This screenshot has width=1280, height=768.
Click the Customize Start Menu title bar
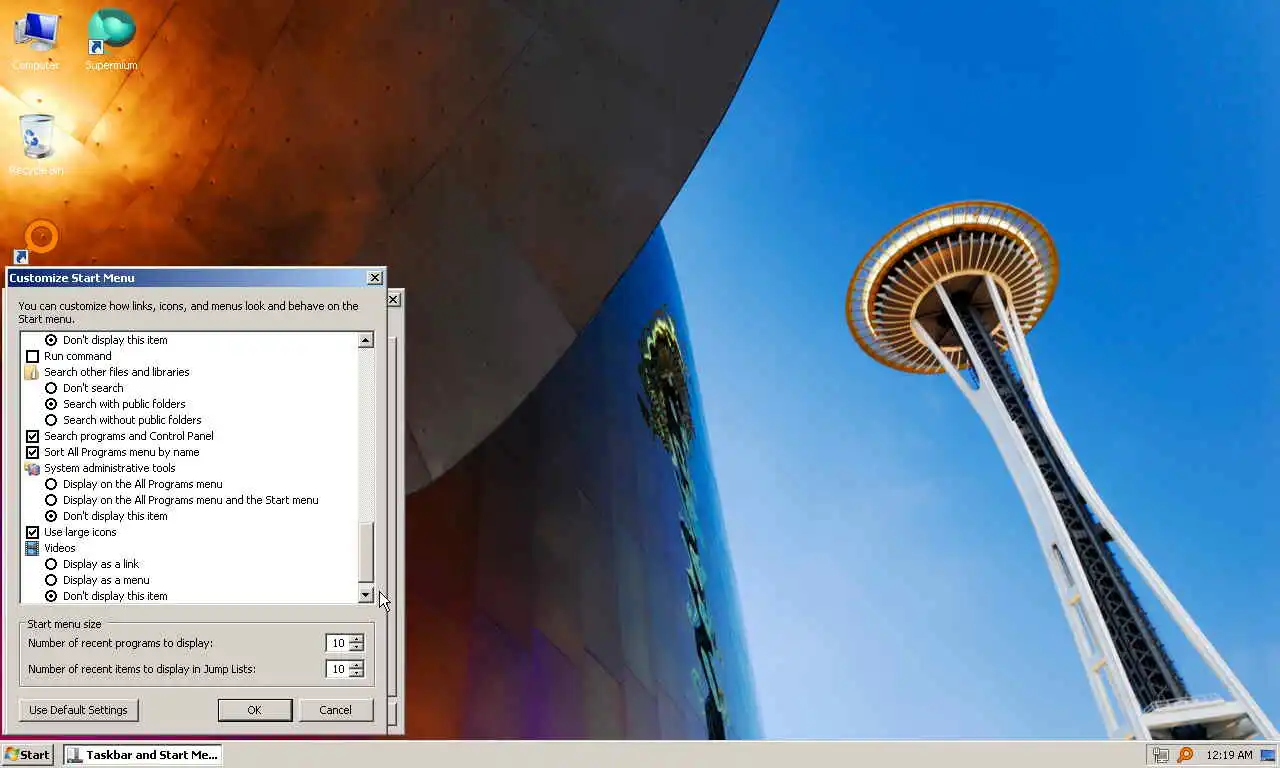(186, 278)
